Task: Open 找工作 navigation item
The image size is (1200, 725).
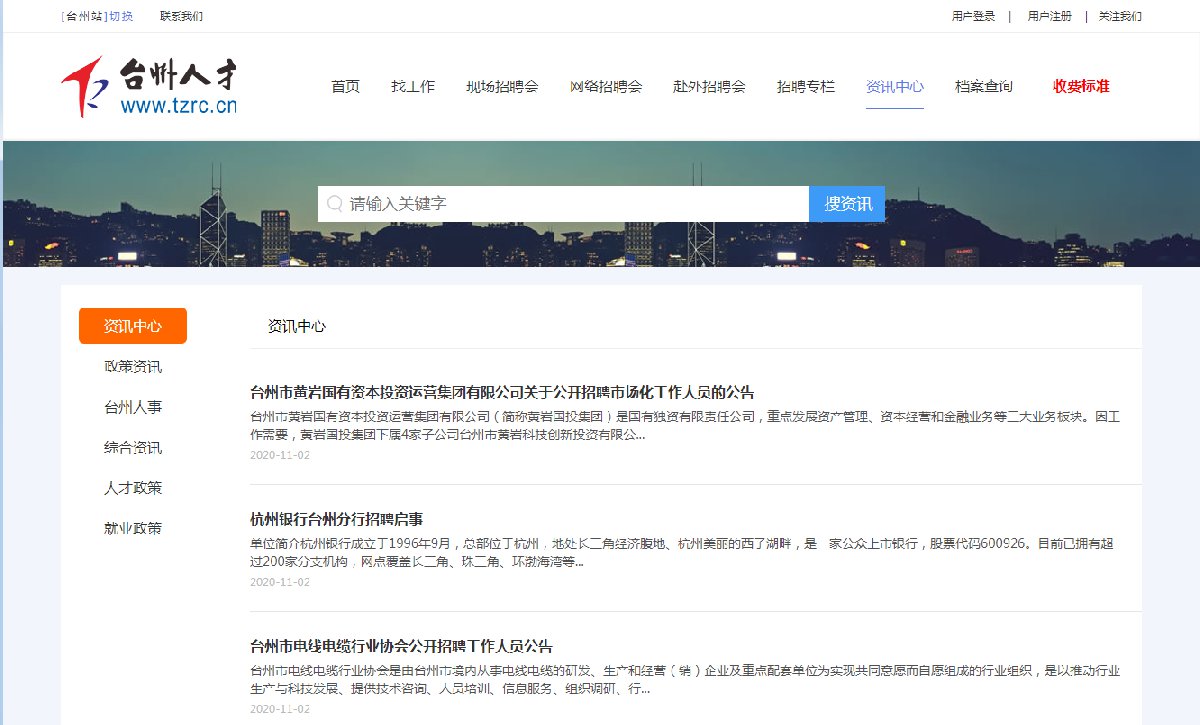Action: [x=413, y=86]
